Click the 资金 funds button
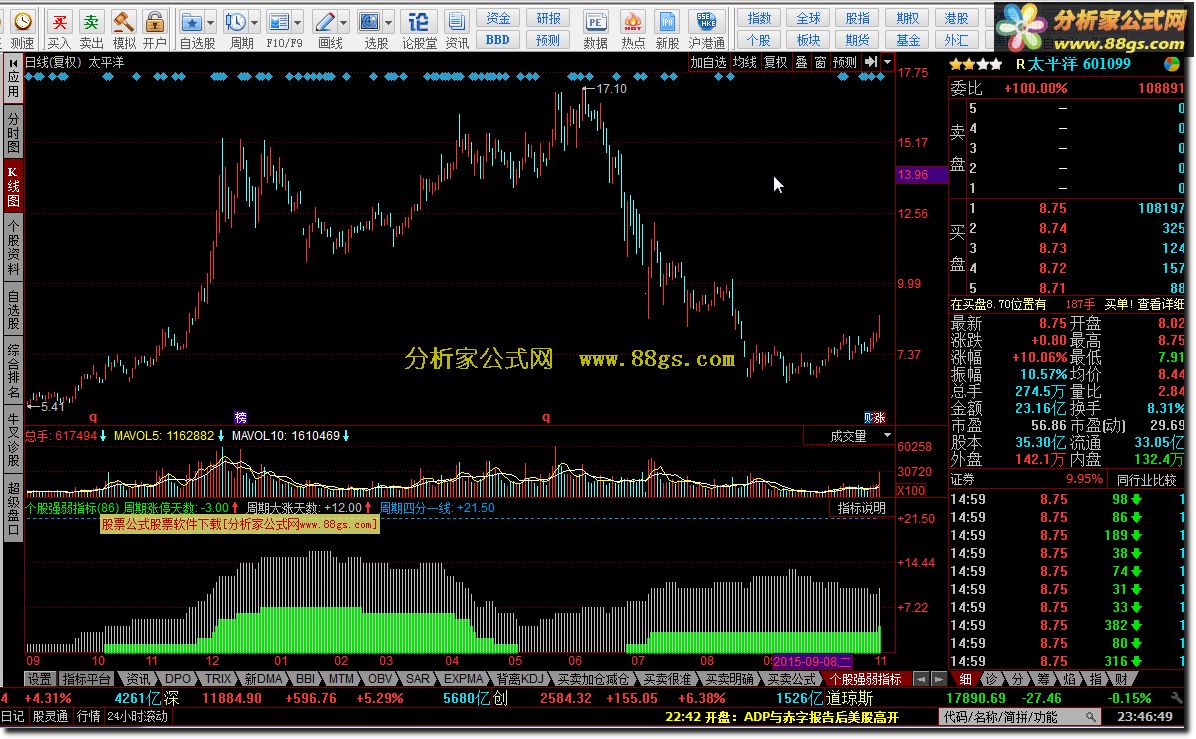The image size is (1196, 739). (498, 18)
